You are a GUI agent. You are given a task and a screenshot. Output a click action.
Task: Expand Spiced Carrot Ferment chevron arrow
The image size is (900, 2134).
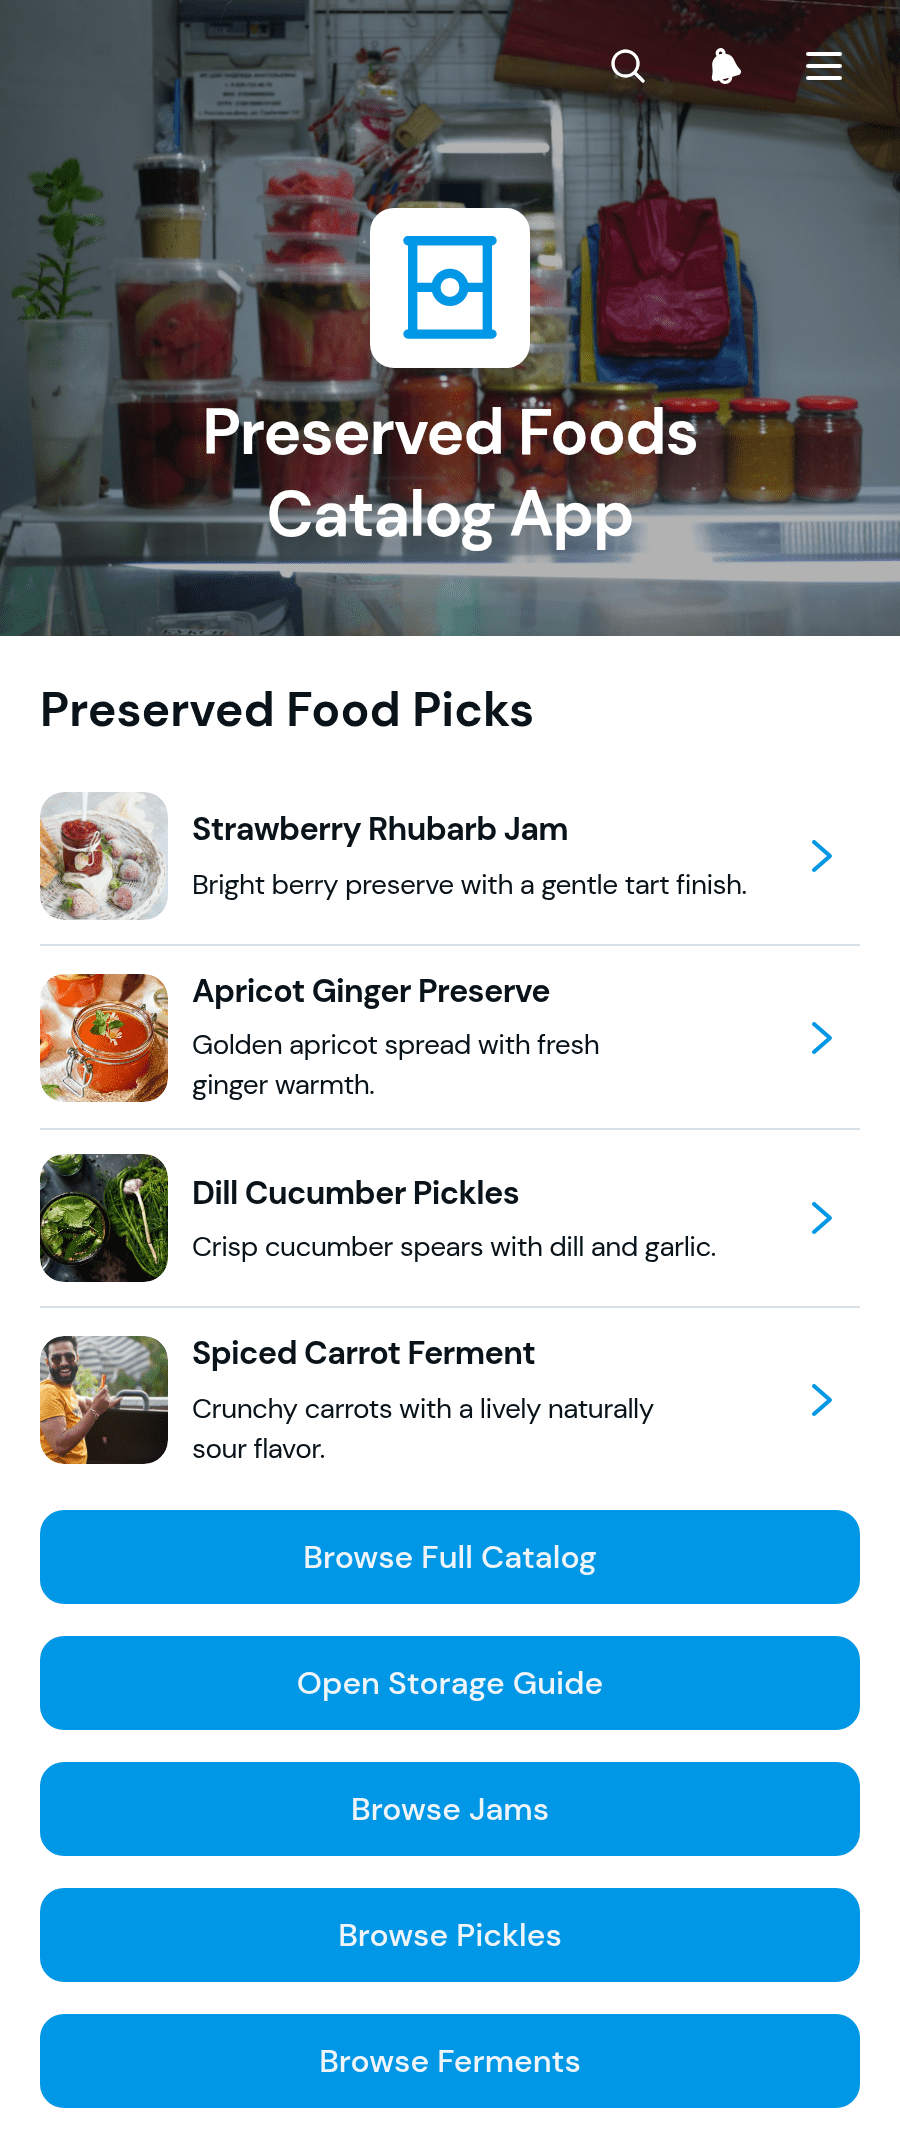(821, 1400)
